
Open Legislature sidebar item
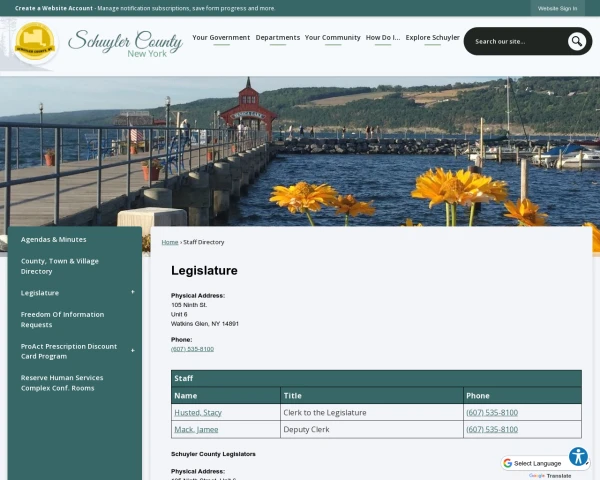tap(40, 293)
